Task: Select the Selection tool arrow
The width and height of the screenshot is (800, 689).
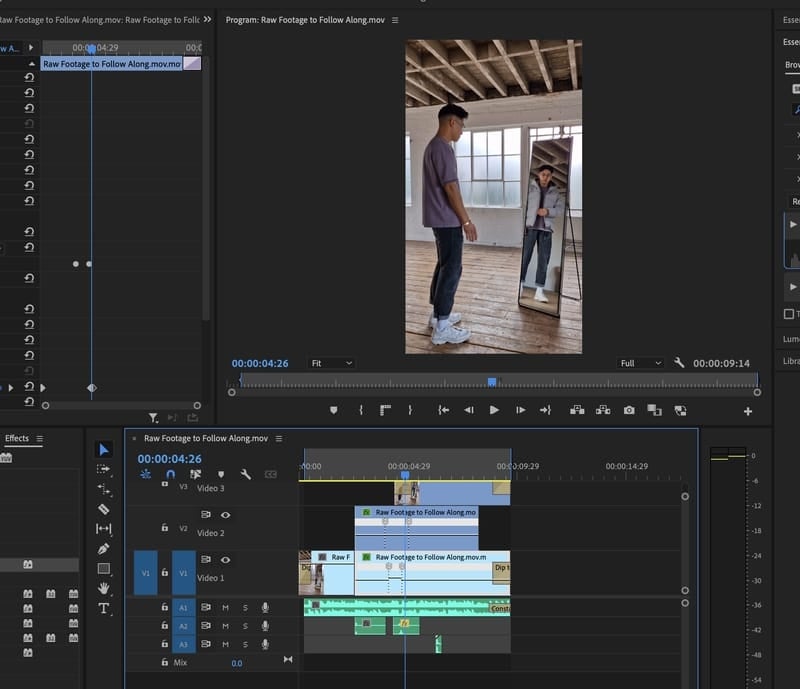Action: click(104, 449)
